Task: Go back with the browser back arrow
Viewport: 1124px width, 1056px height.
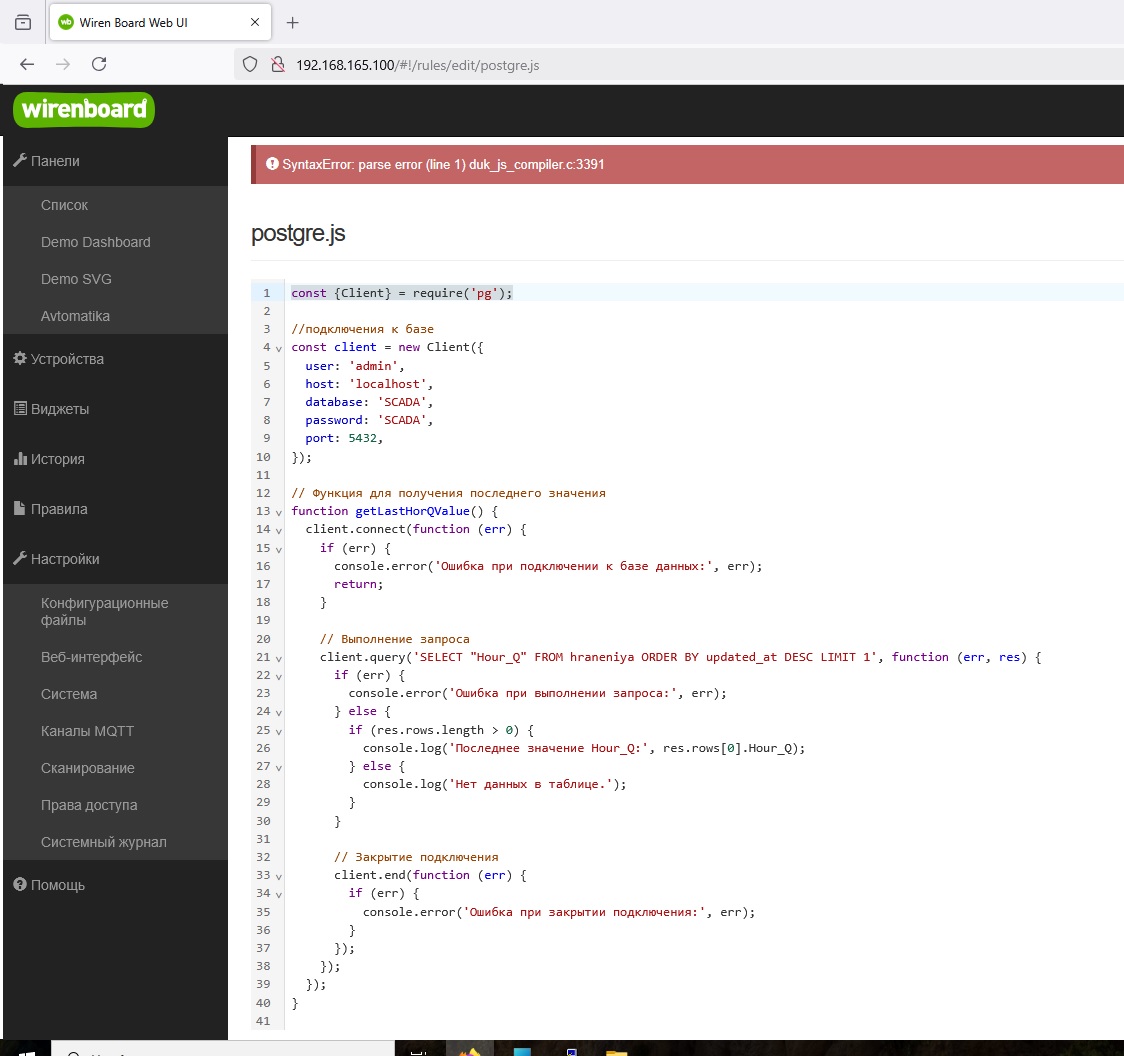Action: 27,65
